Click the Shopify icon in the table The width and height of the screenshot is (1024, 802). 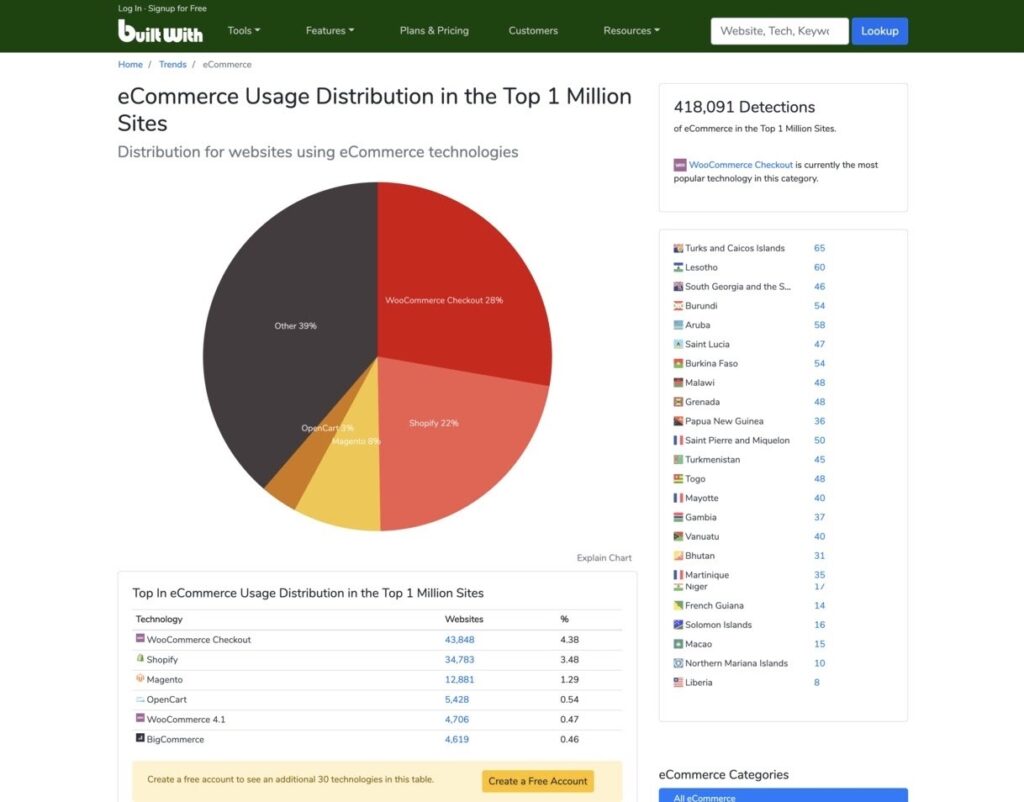point(140,658)
